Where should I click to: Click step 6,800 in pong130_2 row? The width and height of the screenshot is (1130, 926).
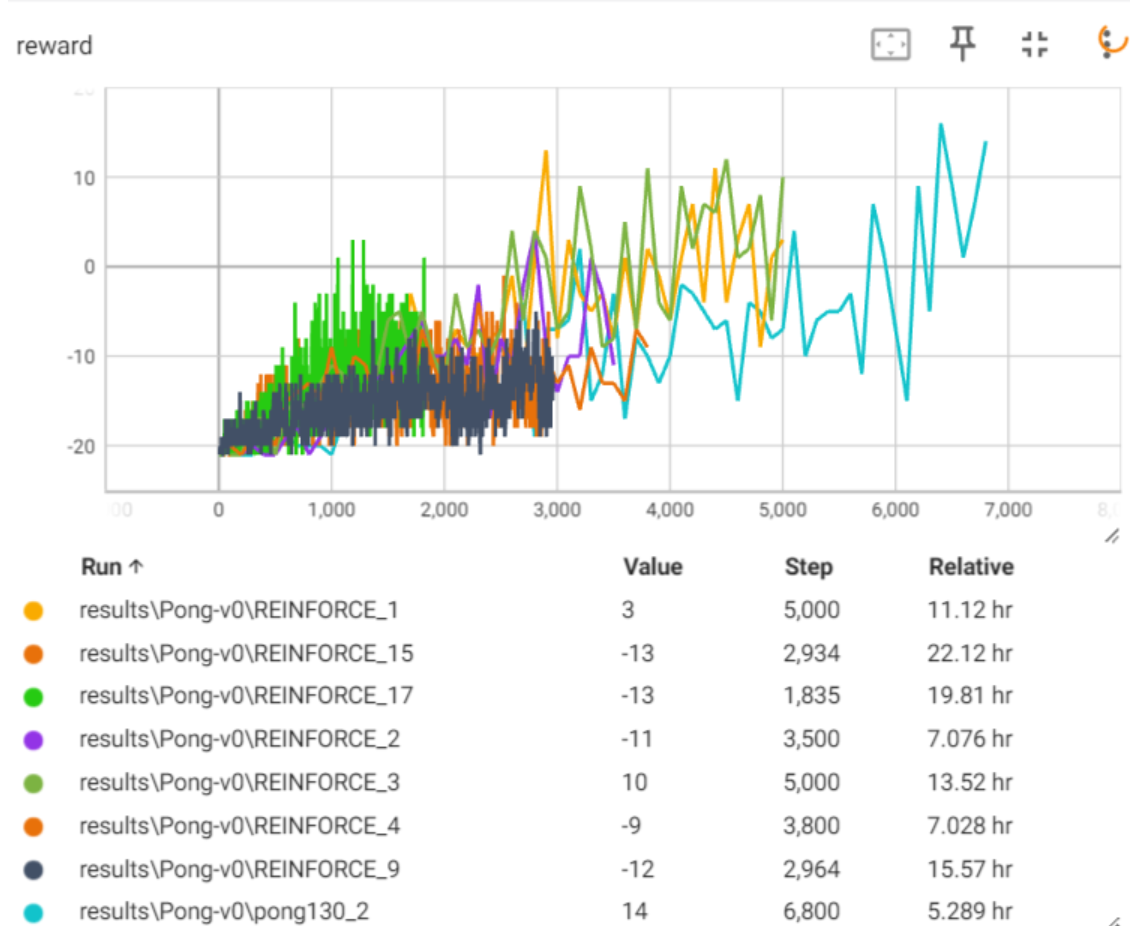coord(811,912)
